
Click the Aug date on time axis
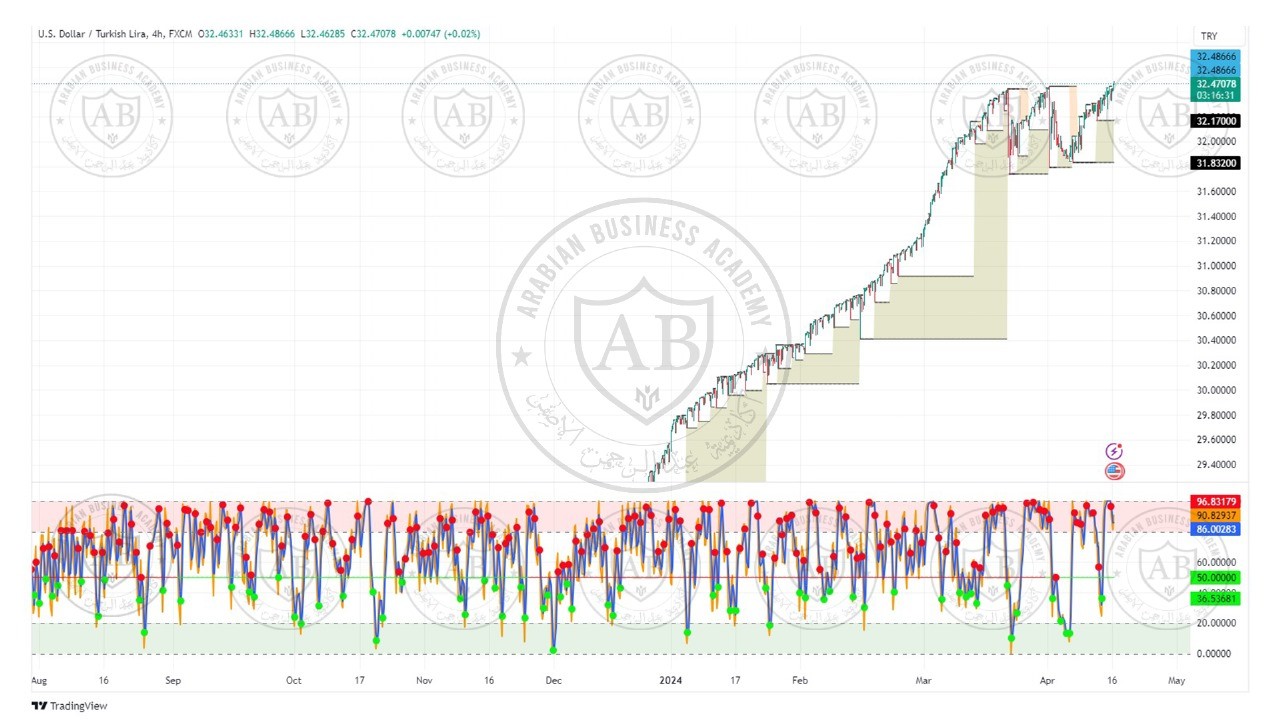point(39,680)
